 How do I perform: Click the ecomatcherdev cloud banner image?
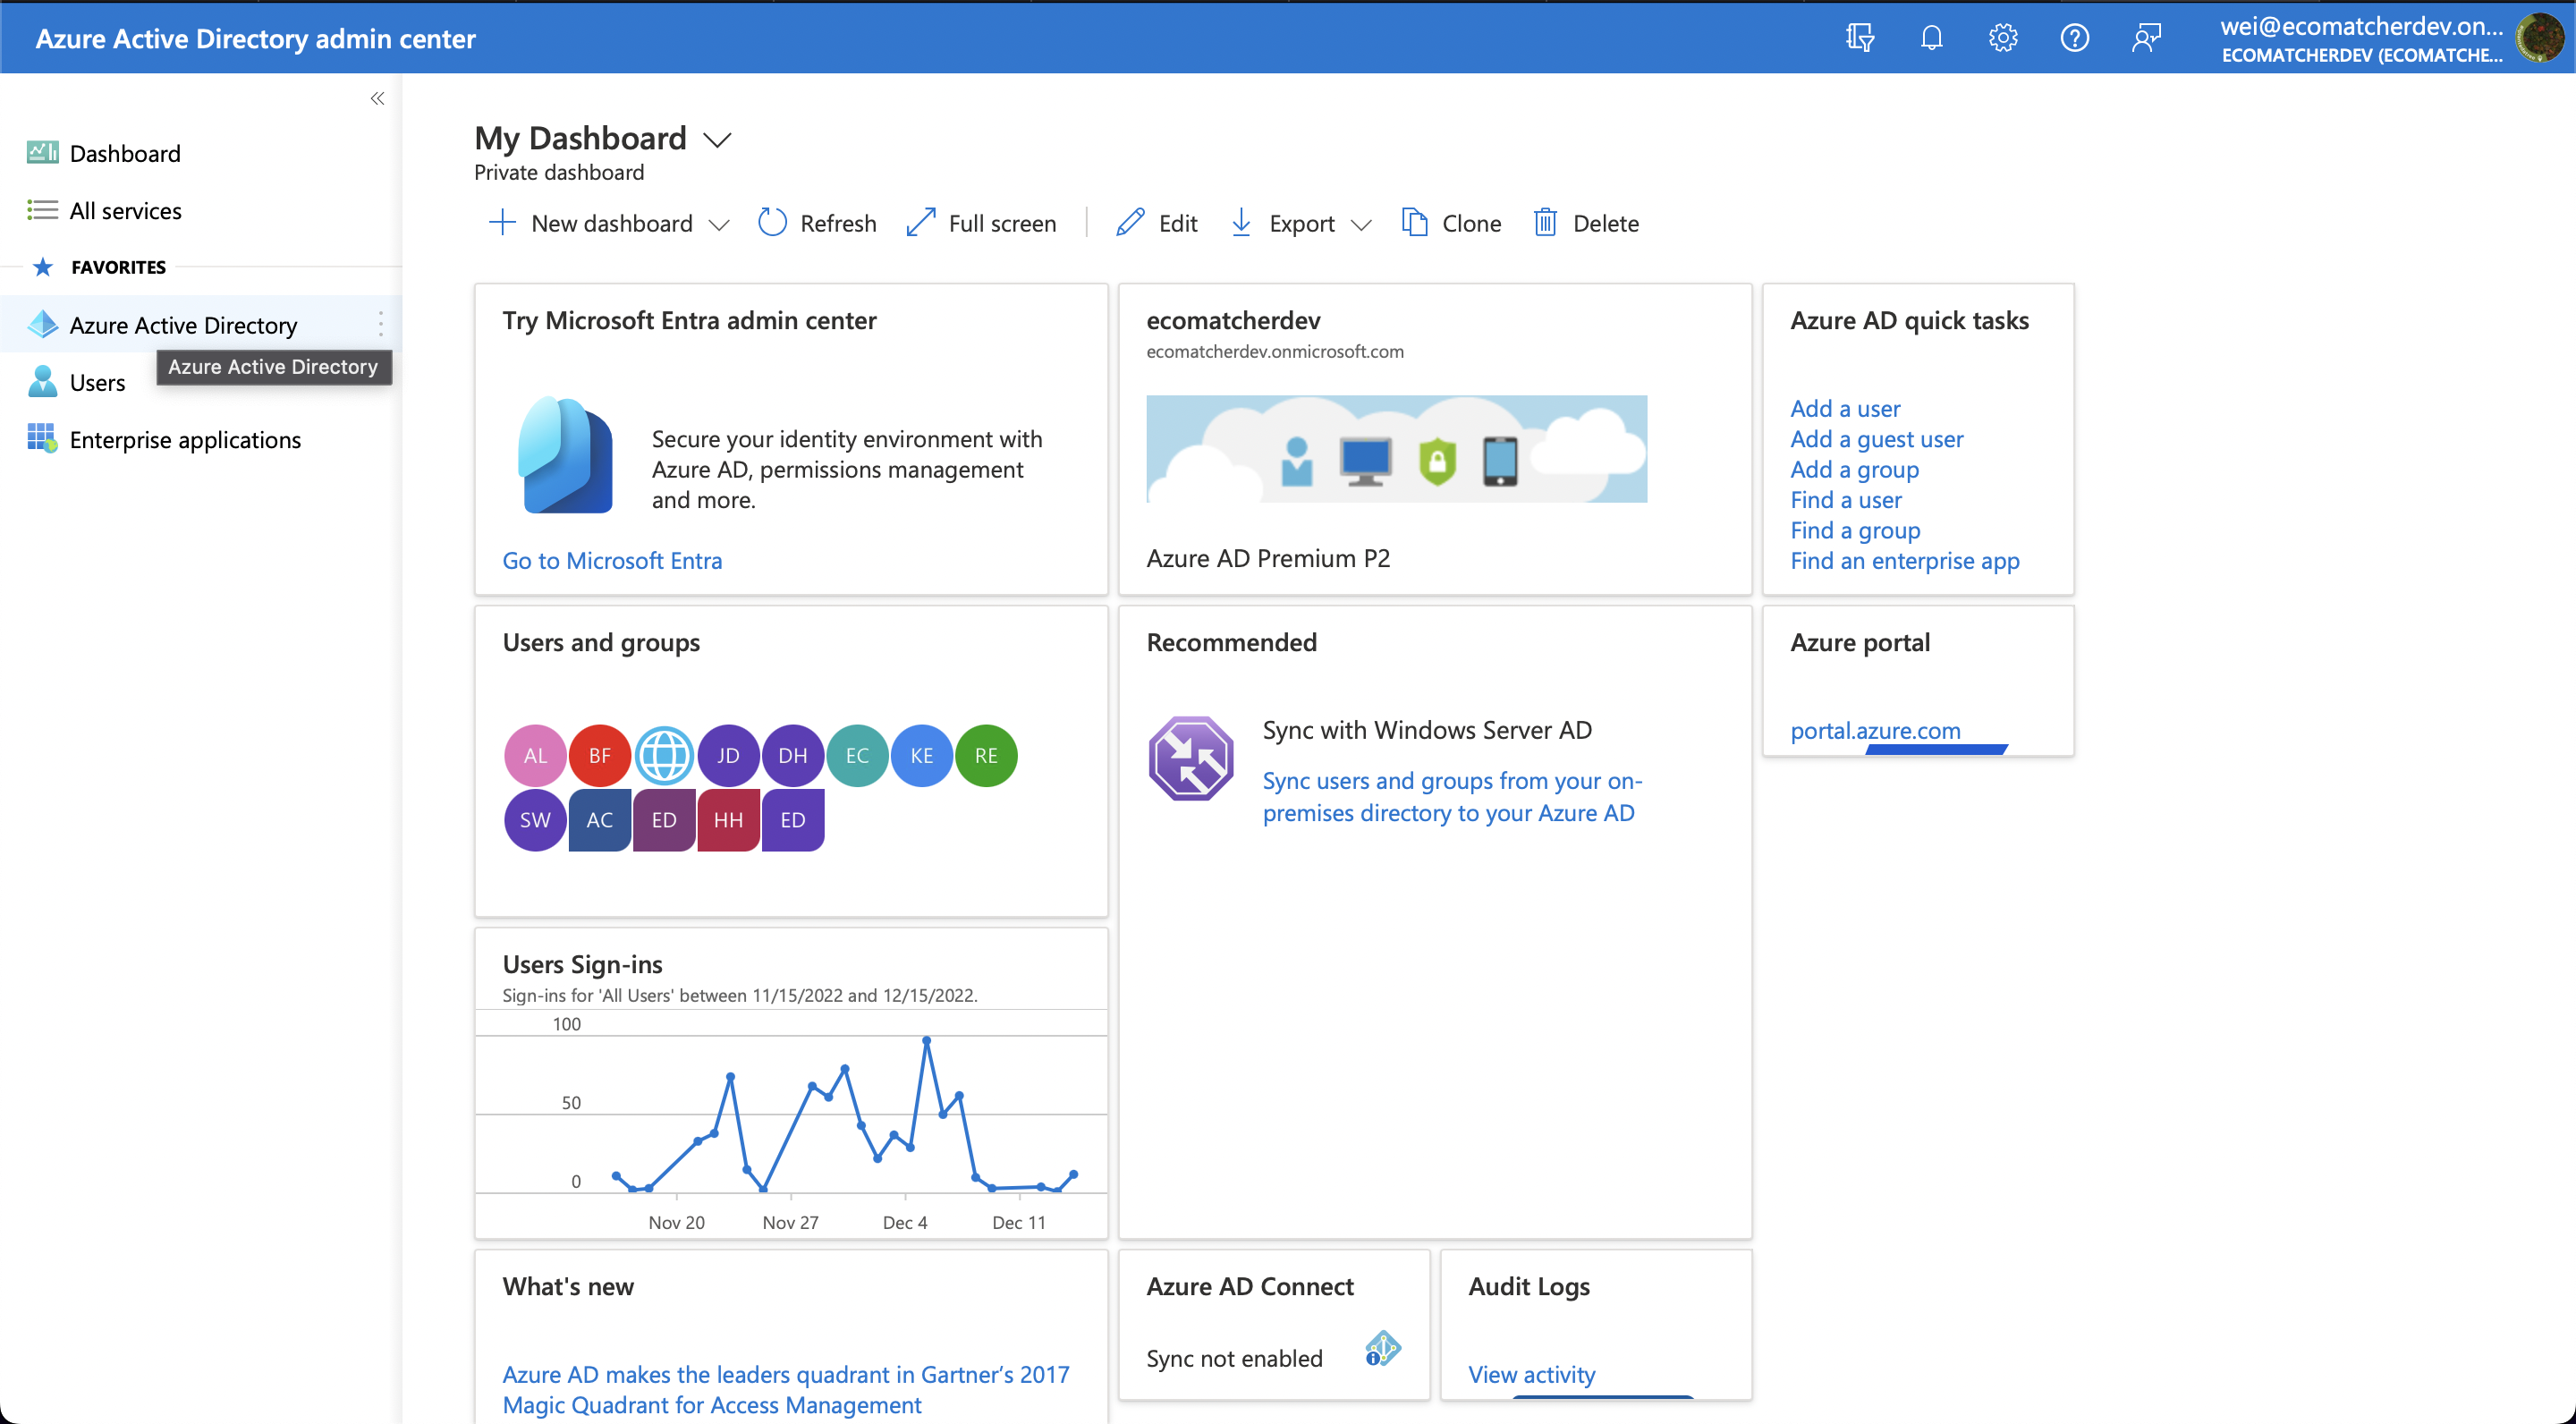click(x=1396, y=448)
